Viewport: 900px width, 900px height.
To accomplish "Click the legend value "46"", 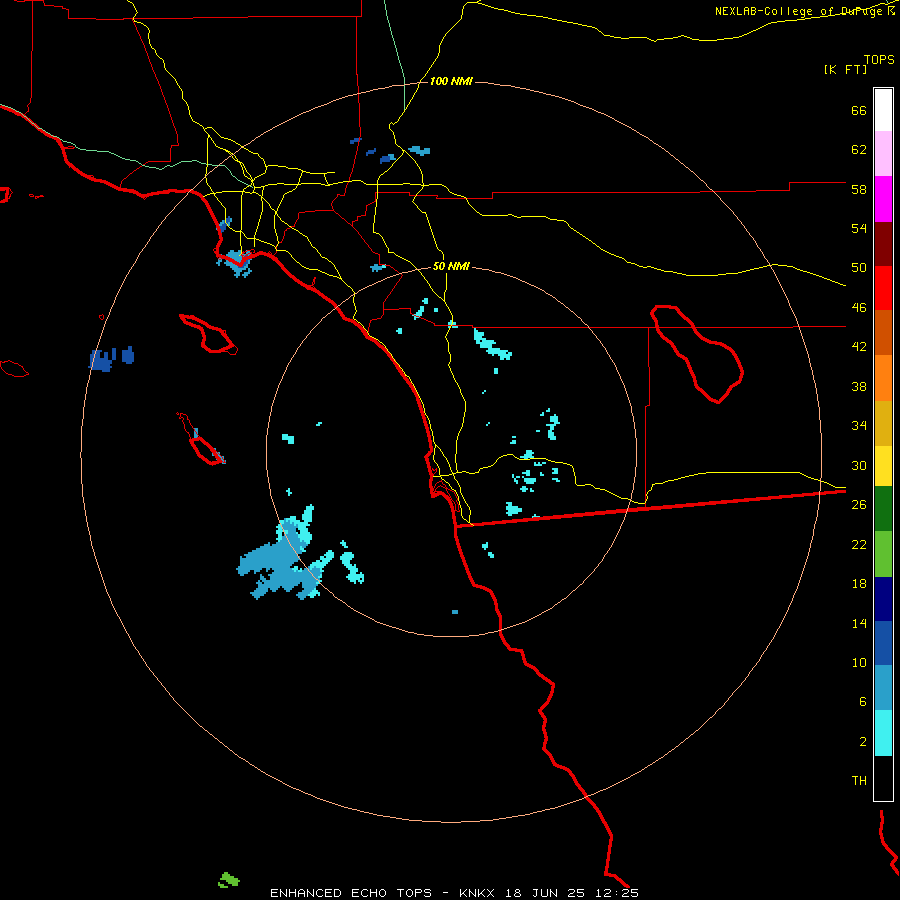I will coord(859,308).
